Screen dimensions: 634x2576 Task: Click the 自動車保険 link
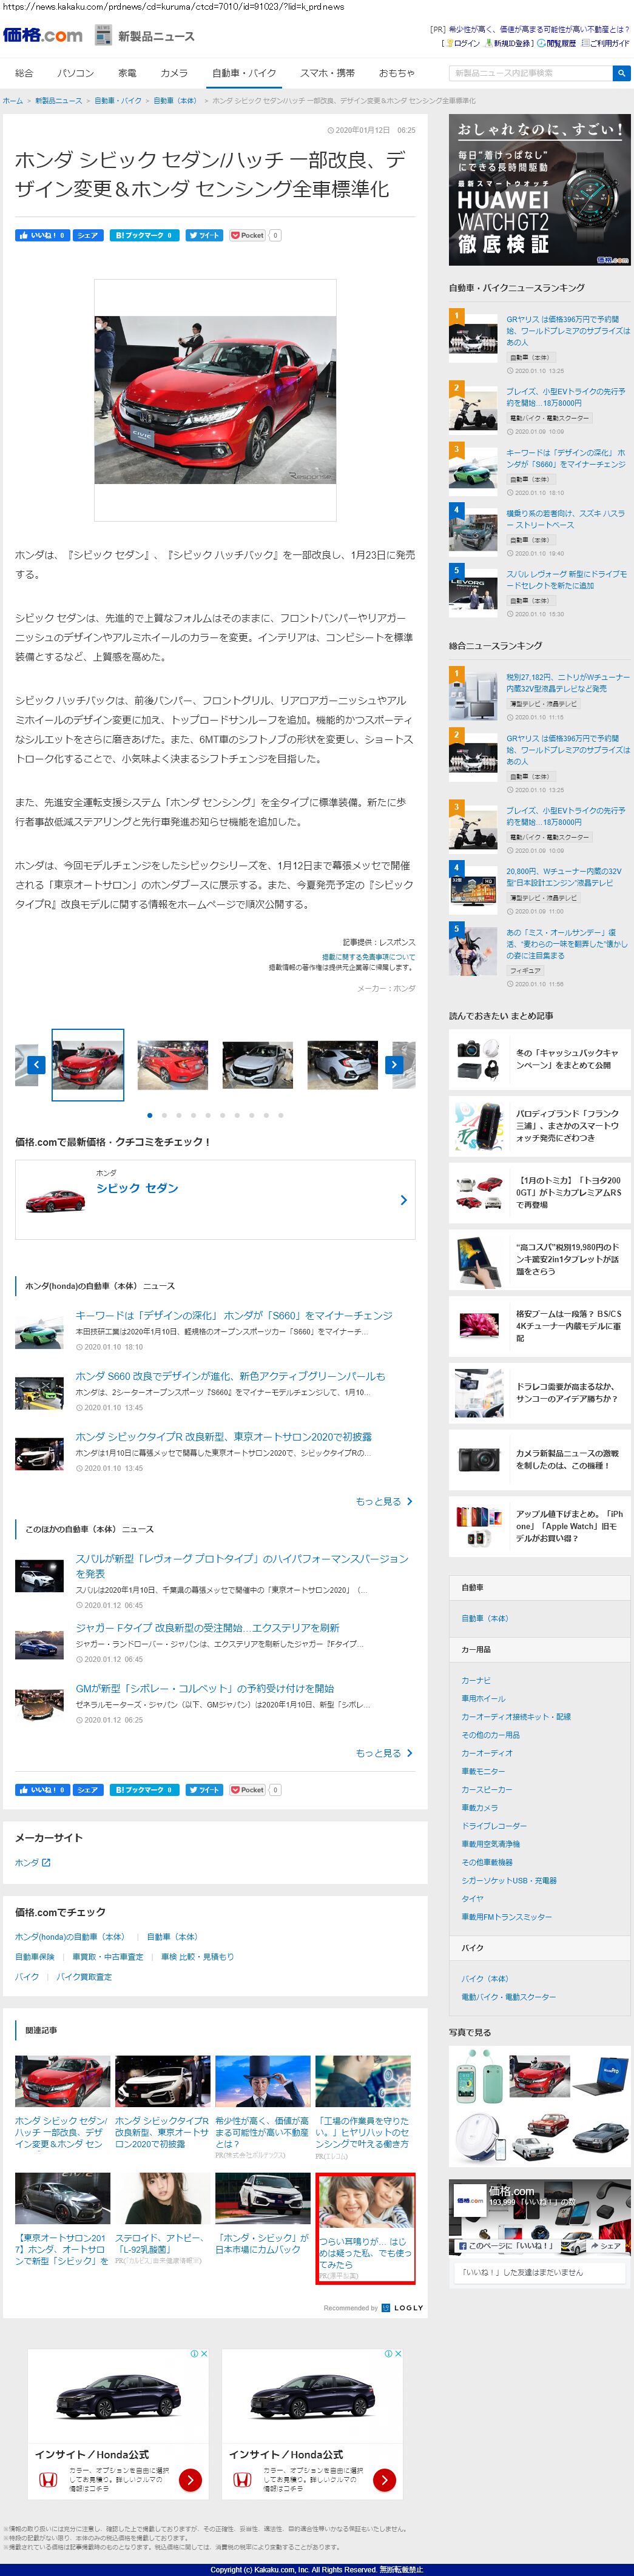click(x=35, y=1956)
